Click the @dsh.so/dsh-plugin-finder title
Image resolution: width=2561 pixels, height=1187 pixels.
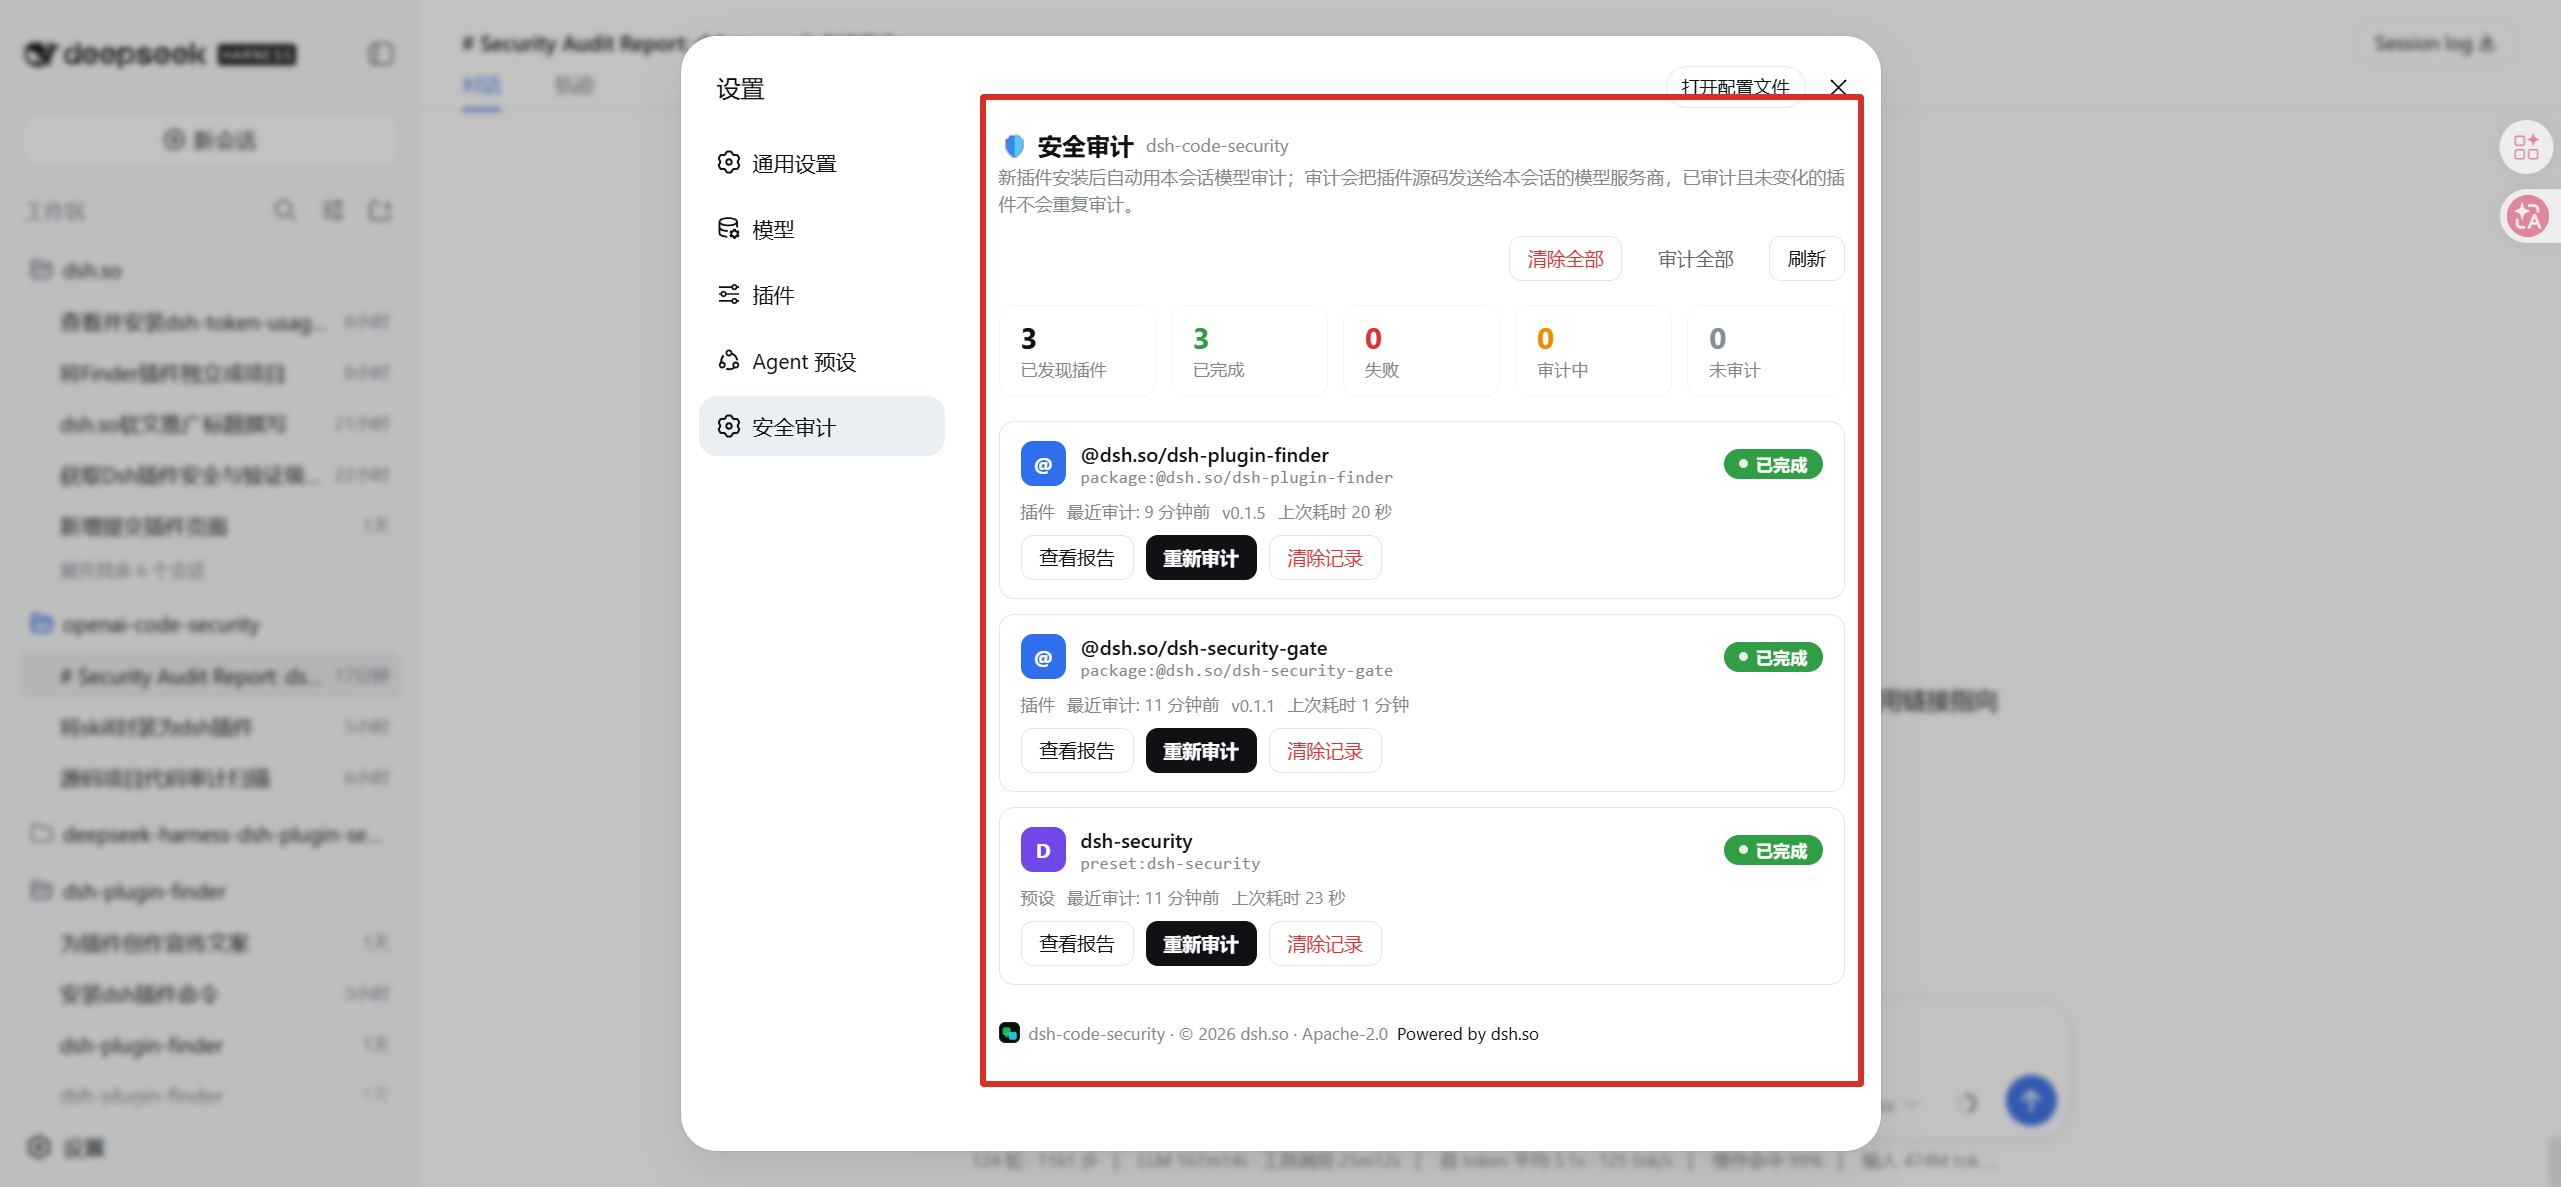[x=1204, y=455]
